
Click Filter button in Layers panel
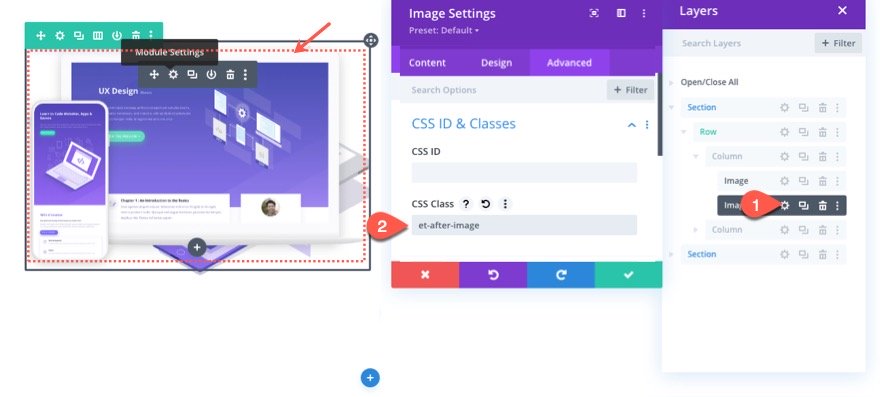tap(838, 43)
